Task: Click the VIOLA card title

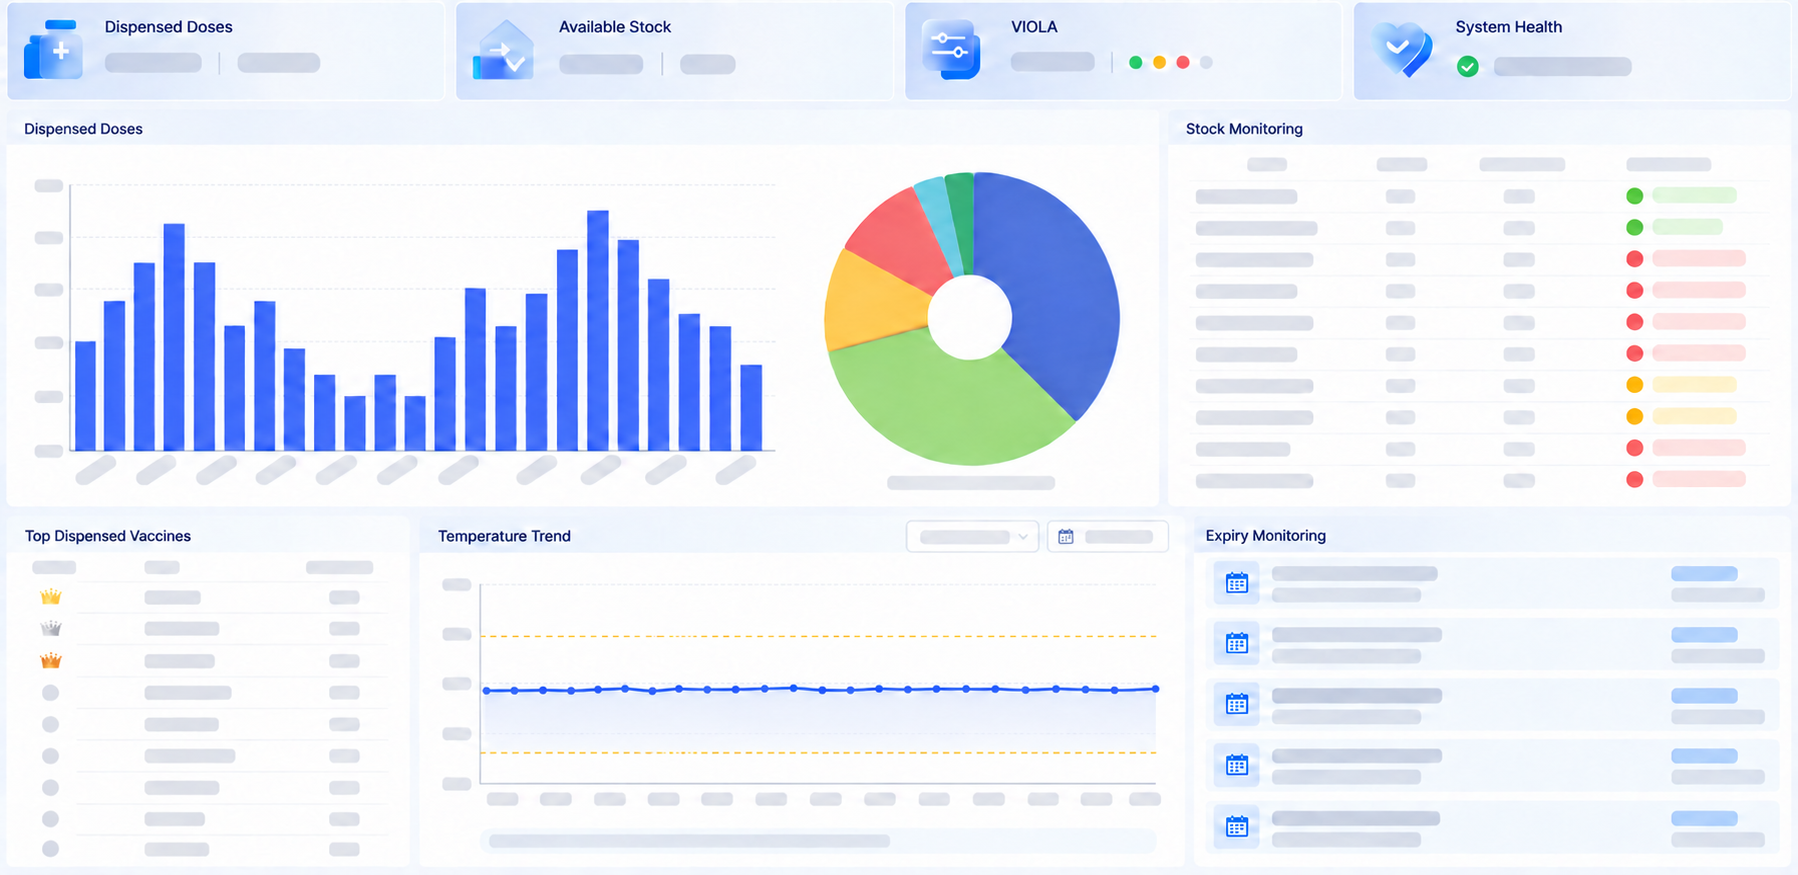Action: tap(1034, 27)
